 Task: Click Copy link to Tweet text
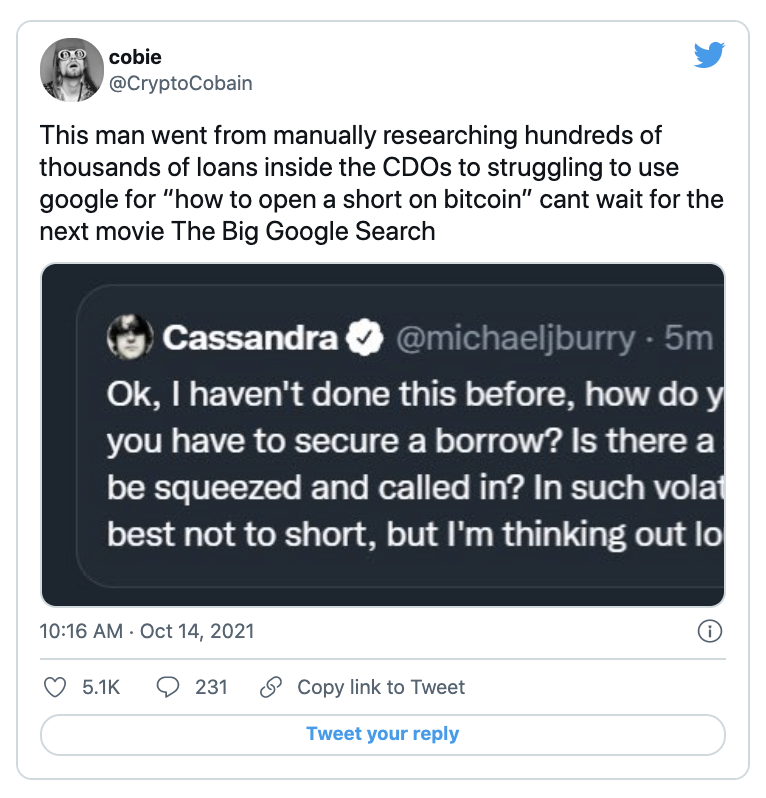pyautogui.click(x=381, y=687)
